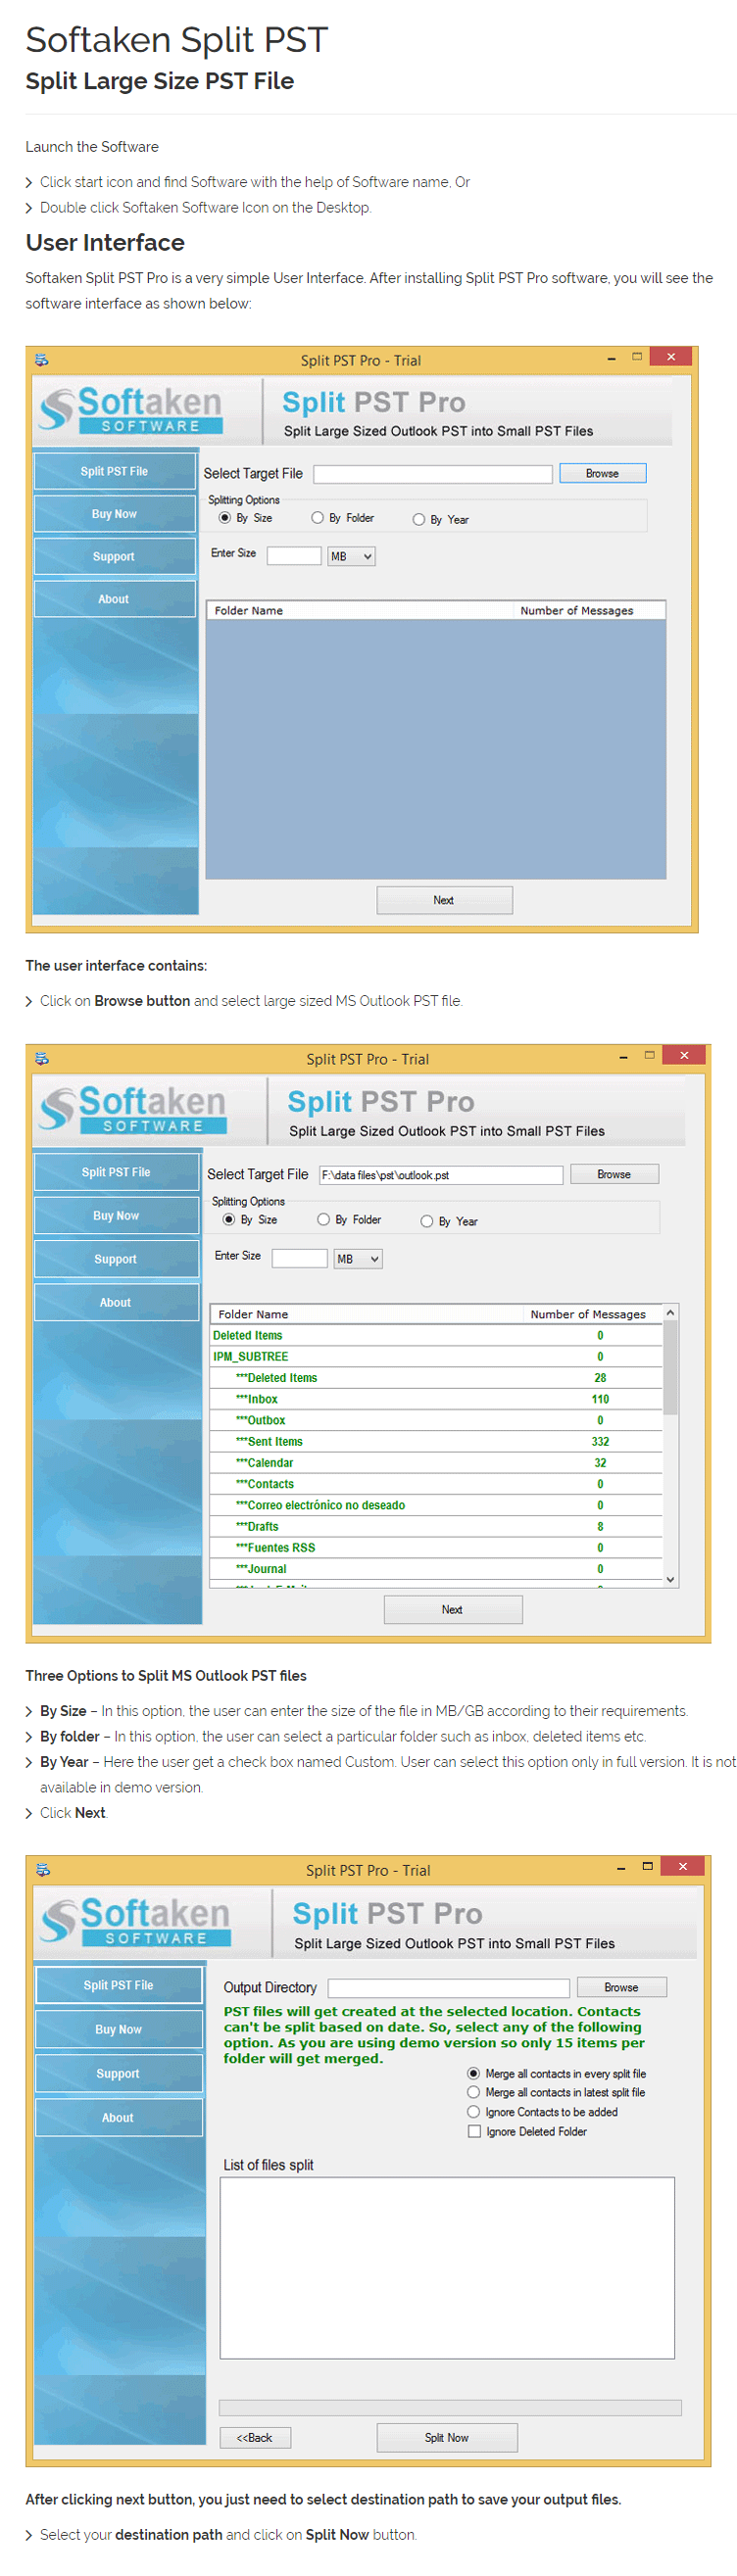
Task: Open Split PST File tab in third screenshot
Action: (119, 1986)
